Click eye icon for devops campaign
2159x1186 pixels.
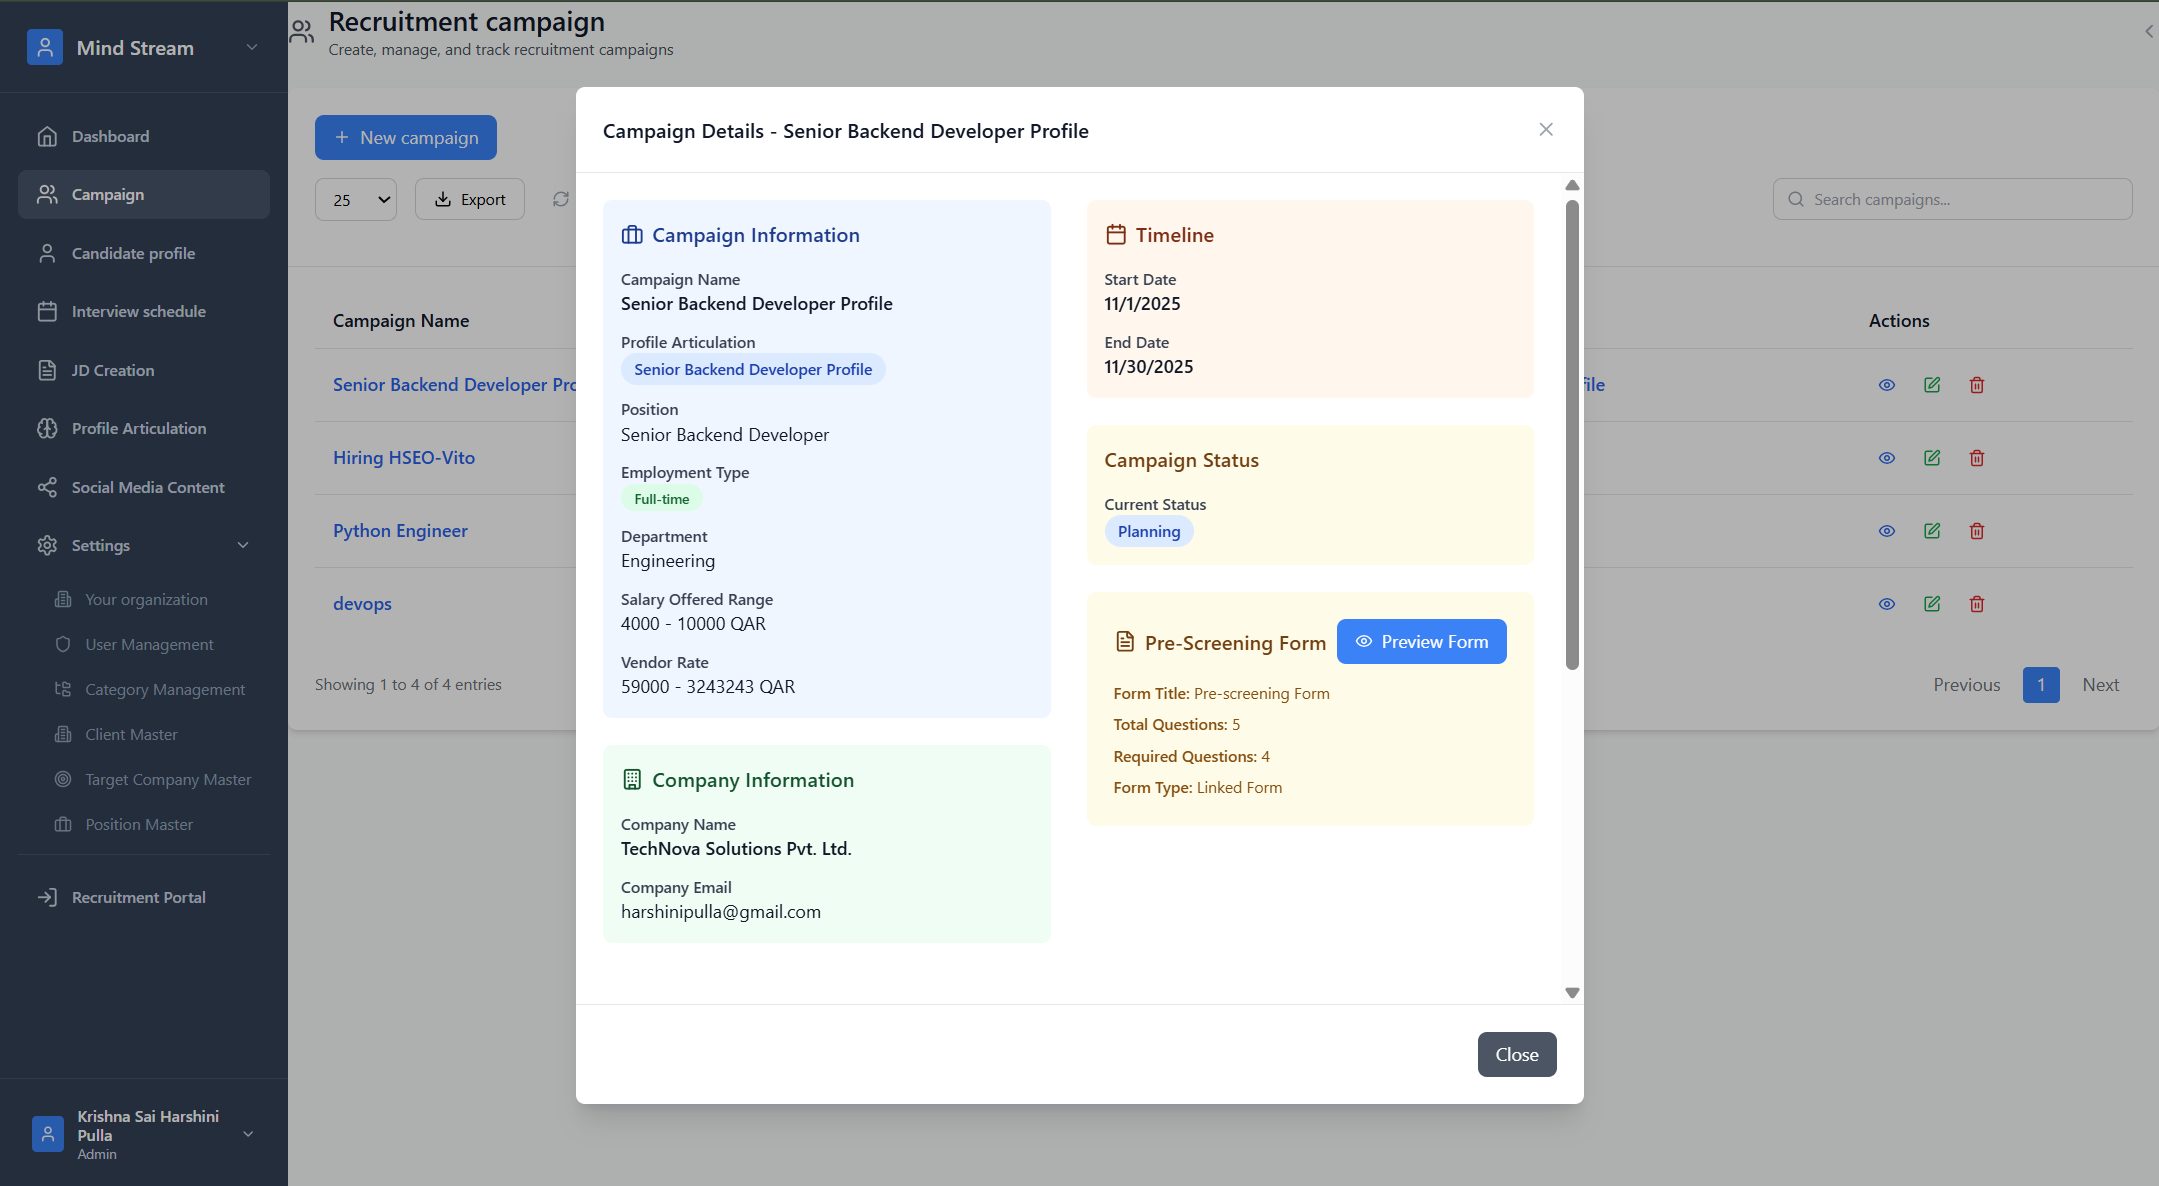click(1887, 604)
